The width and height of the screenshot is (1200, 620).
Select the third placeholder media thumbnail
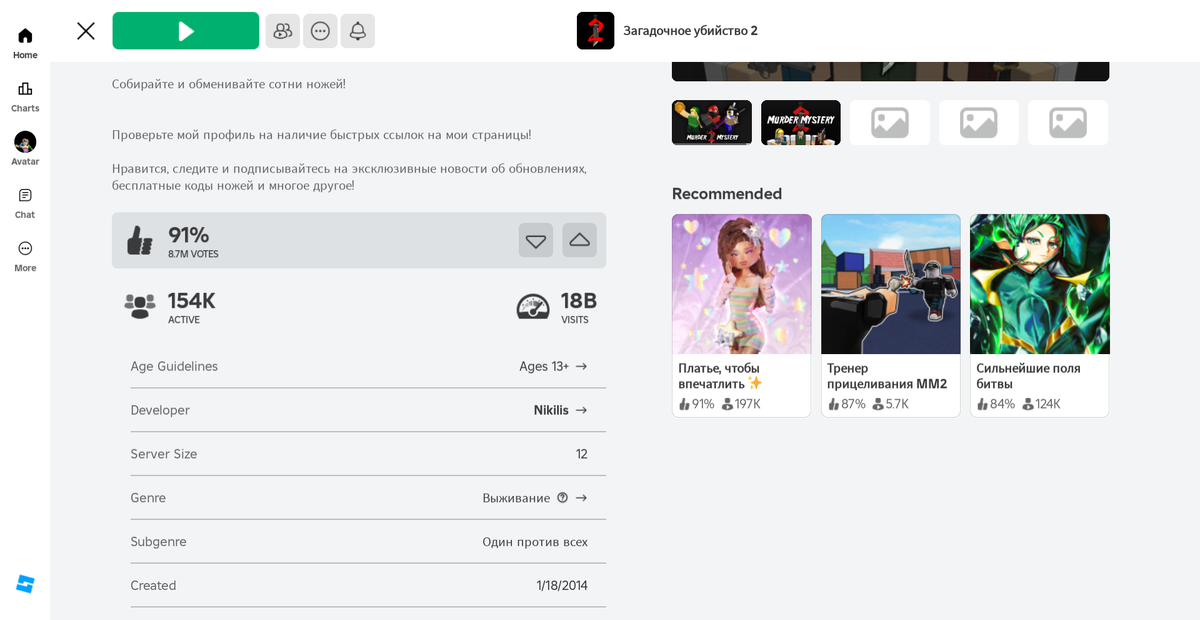click(890, 122)
